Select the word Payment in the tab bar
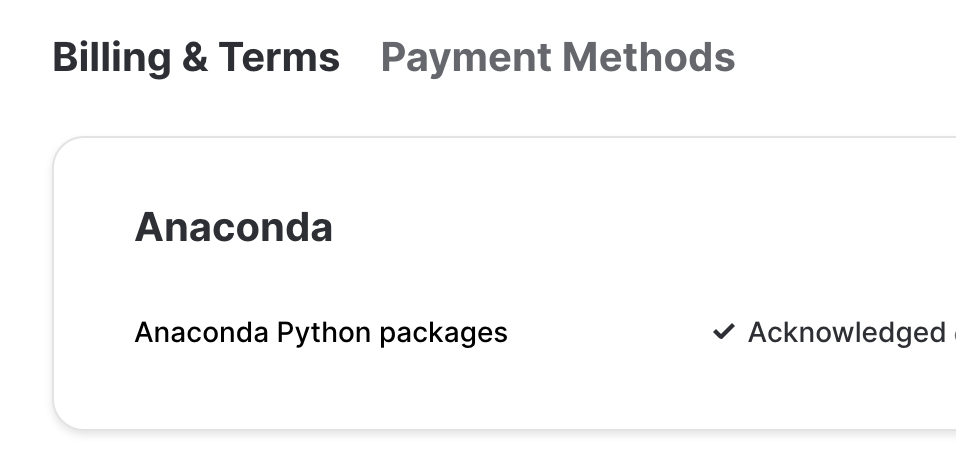This screenshot has width=956, height=466. coord(454,58)
